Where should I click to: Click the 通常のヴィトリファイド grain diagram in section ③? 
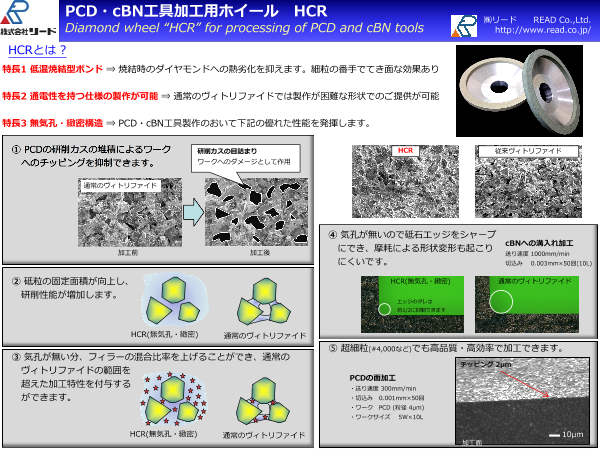click(262, 402)
